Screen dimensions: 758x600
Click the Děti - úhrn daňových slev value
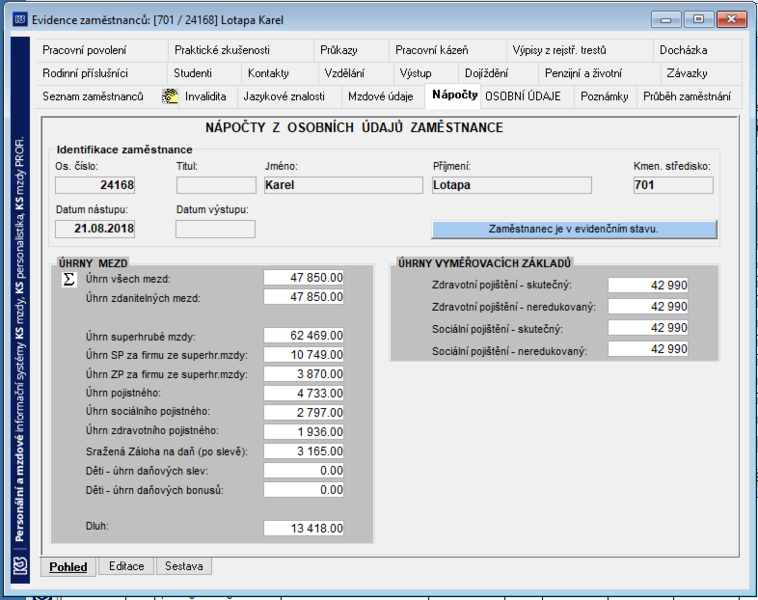(304, 470)
